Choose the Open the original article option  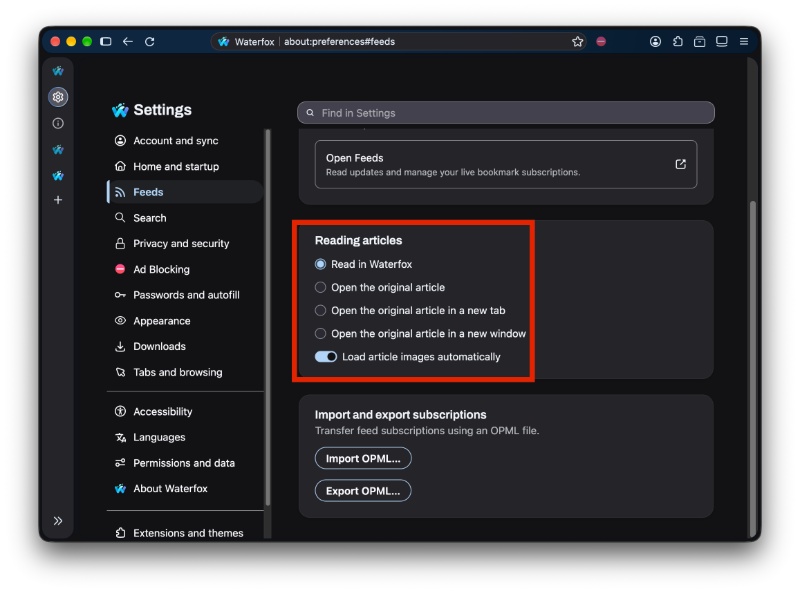(x=320, y=287)
